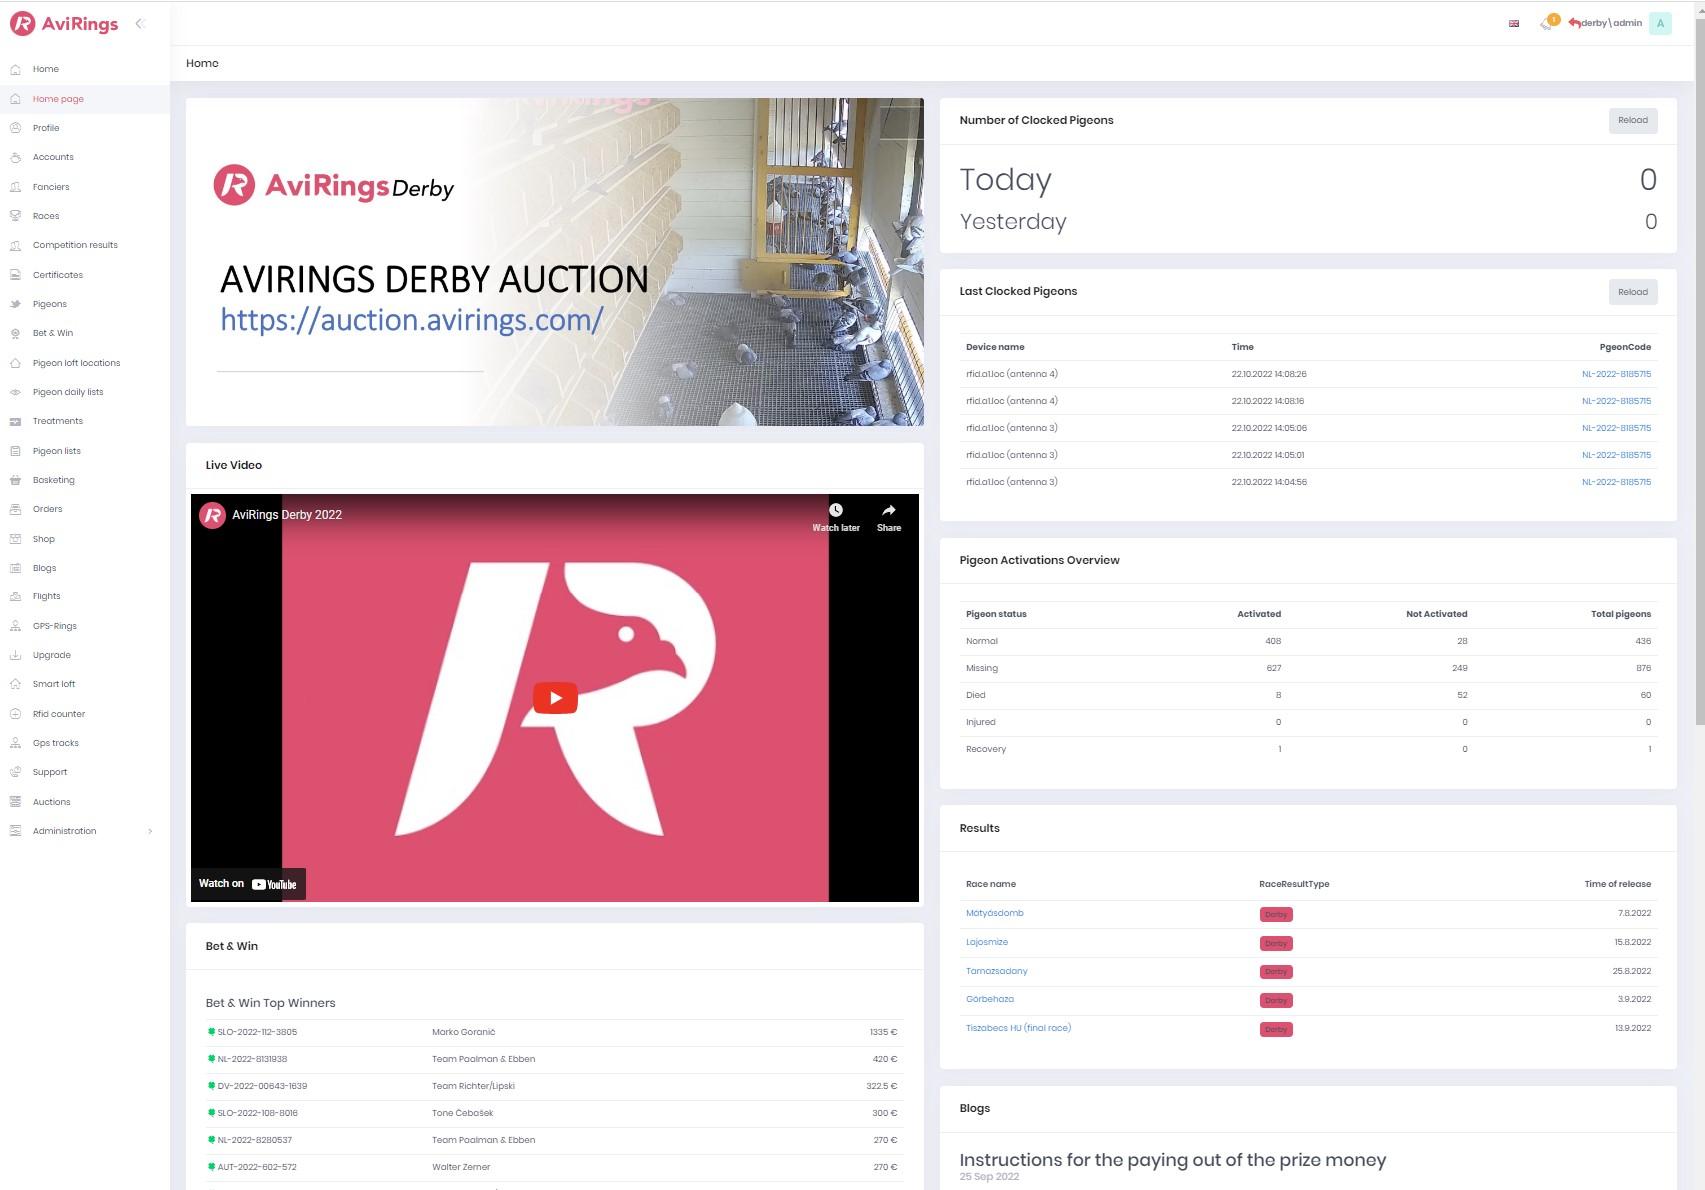Click Watch on YouTube button

click(248, 884)
